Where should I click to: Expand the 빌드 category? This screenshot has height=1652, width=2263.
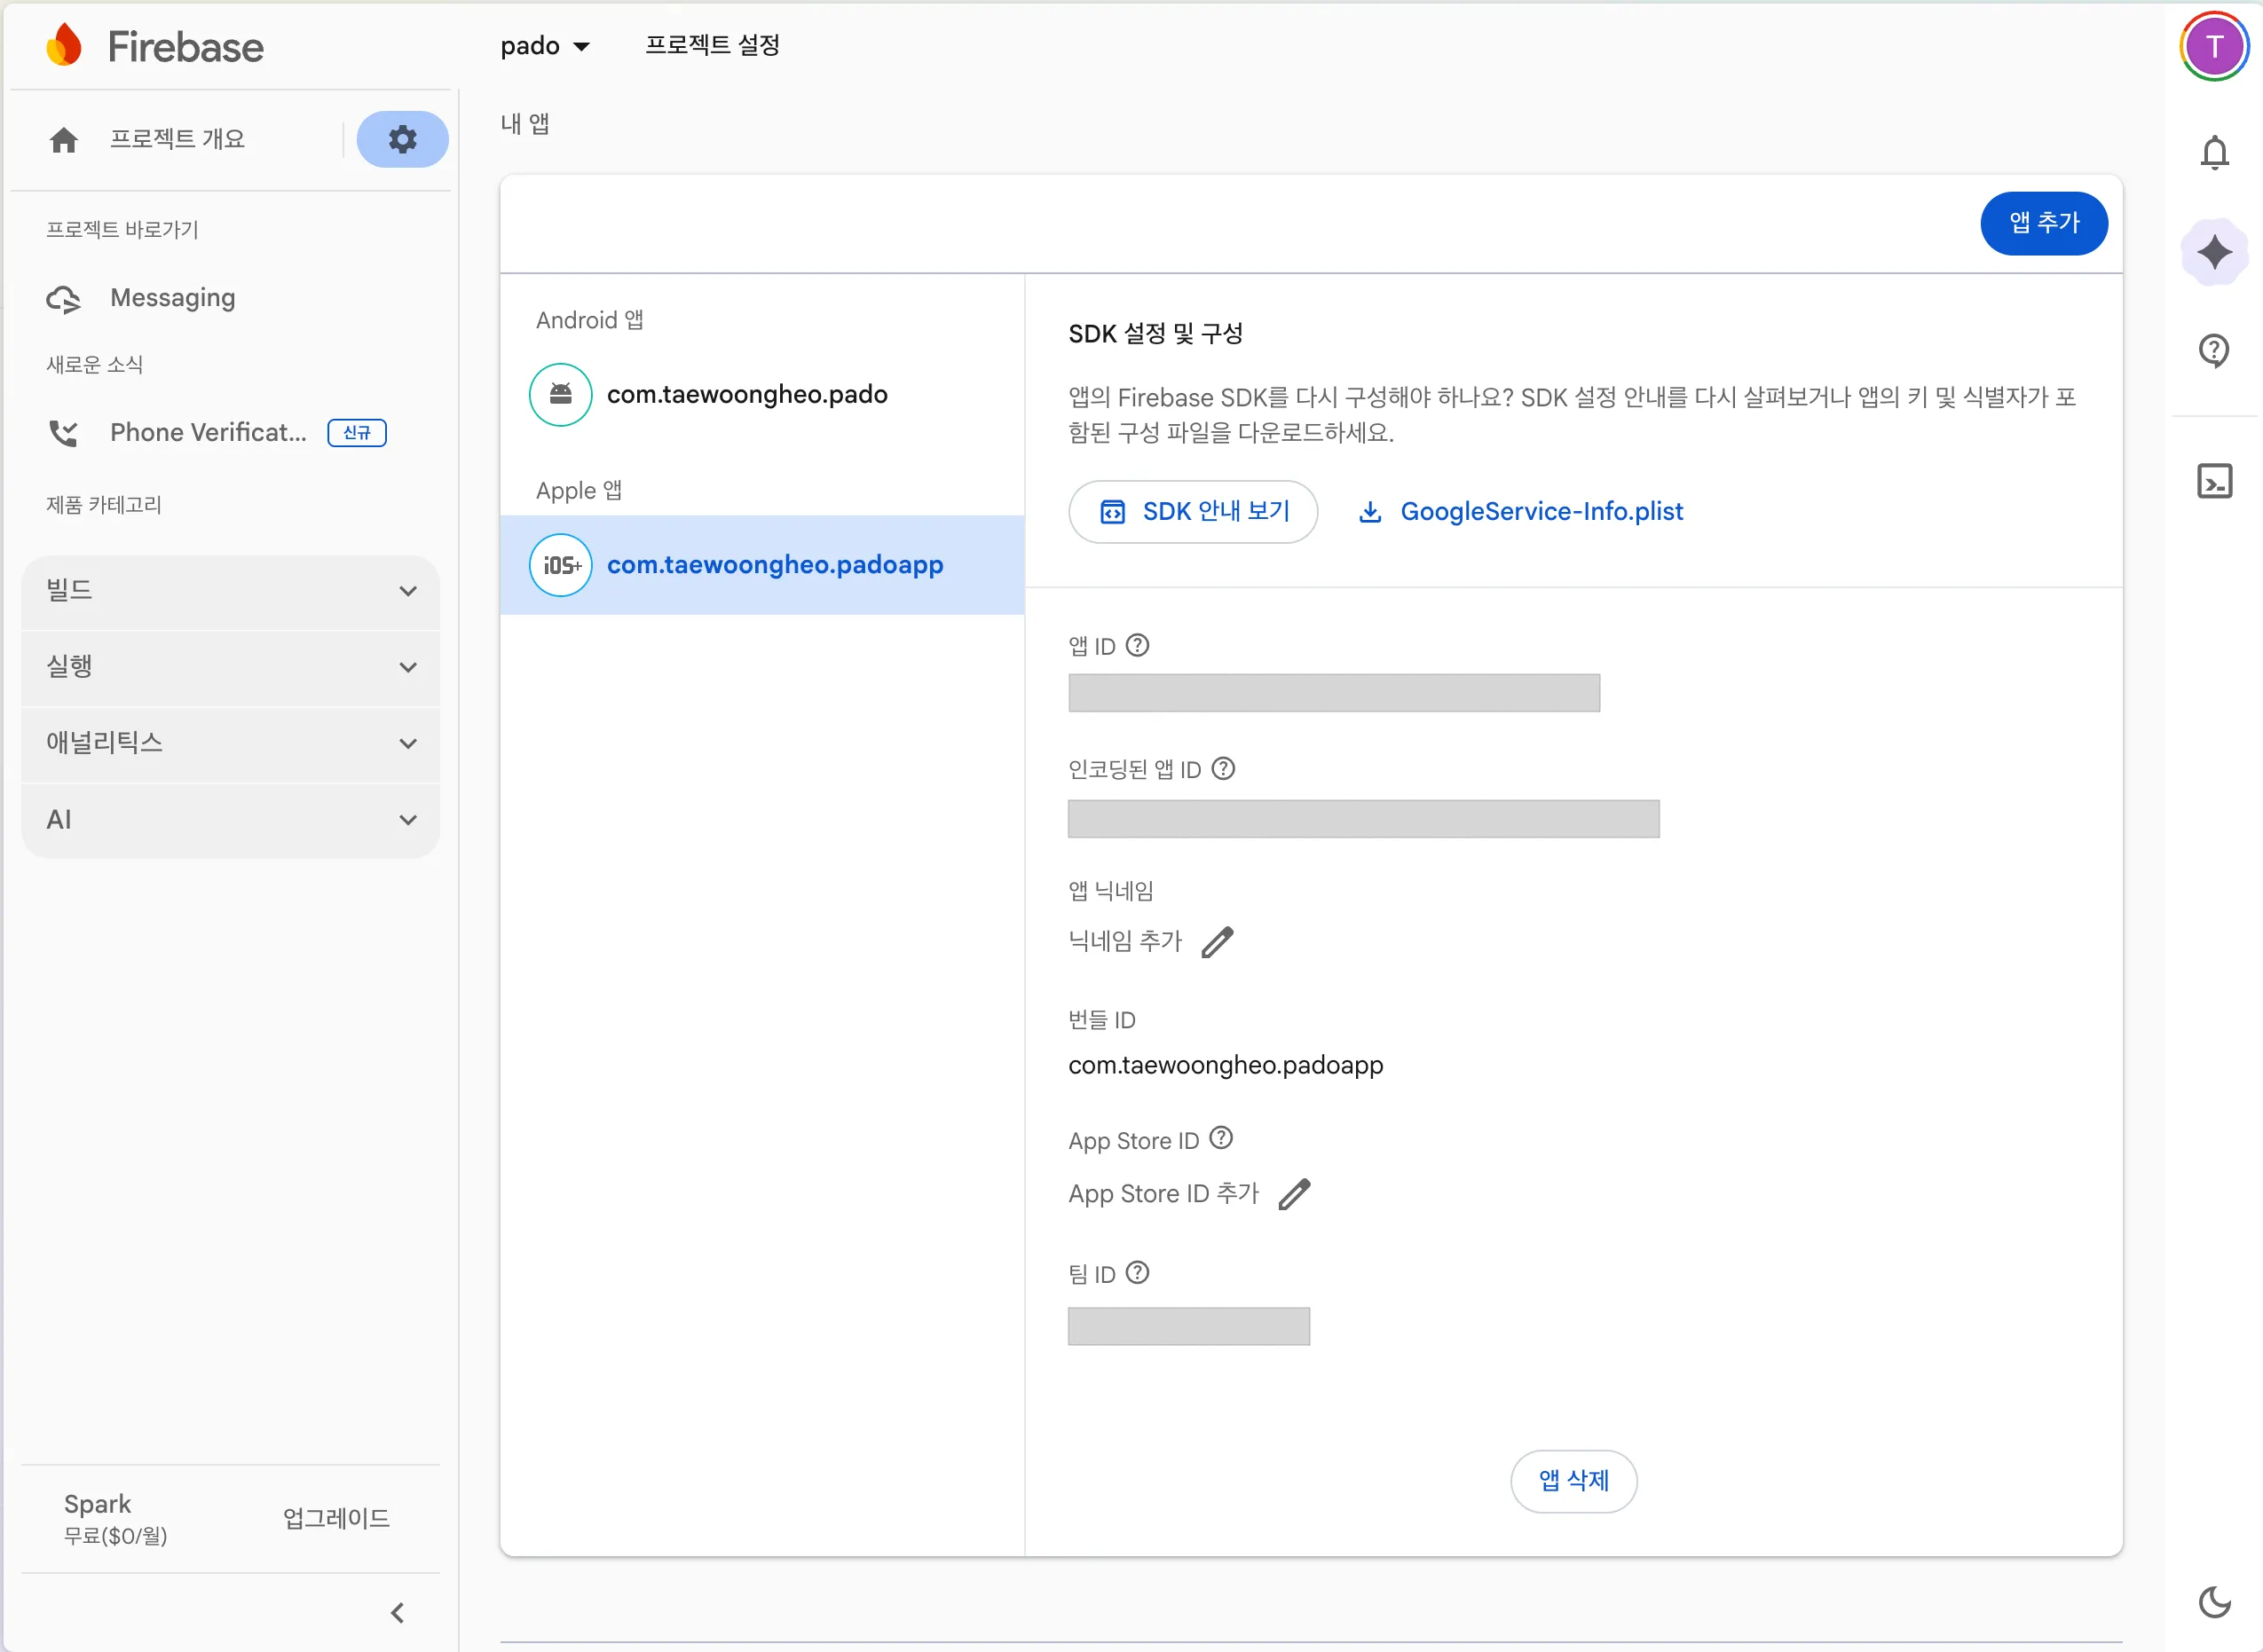(x=230, y=591)
